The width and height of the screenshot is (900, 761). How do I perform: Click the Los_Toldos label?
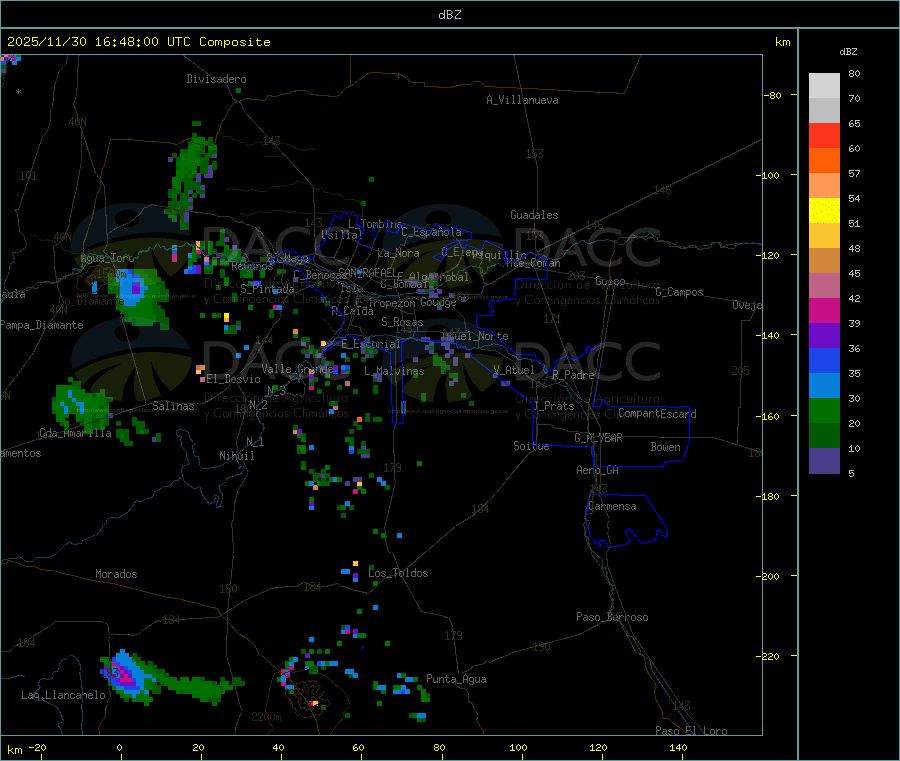398,573
